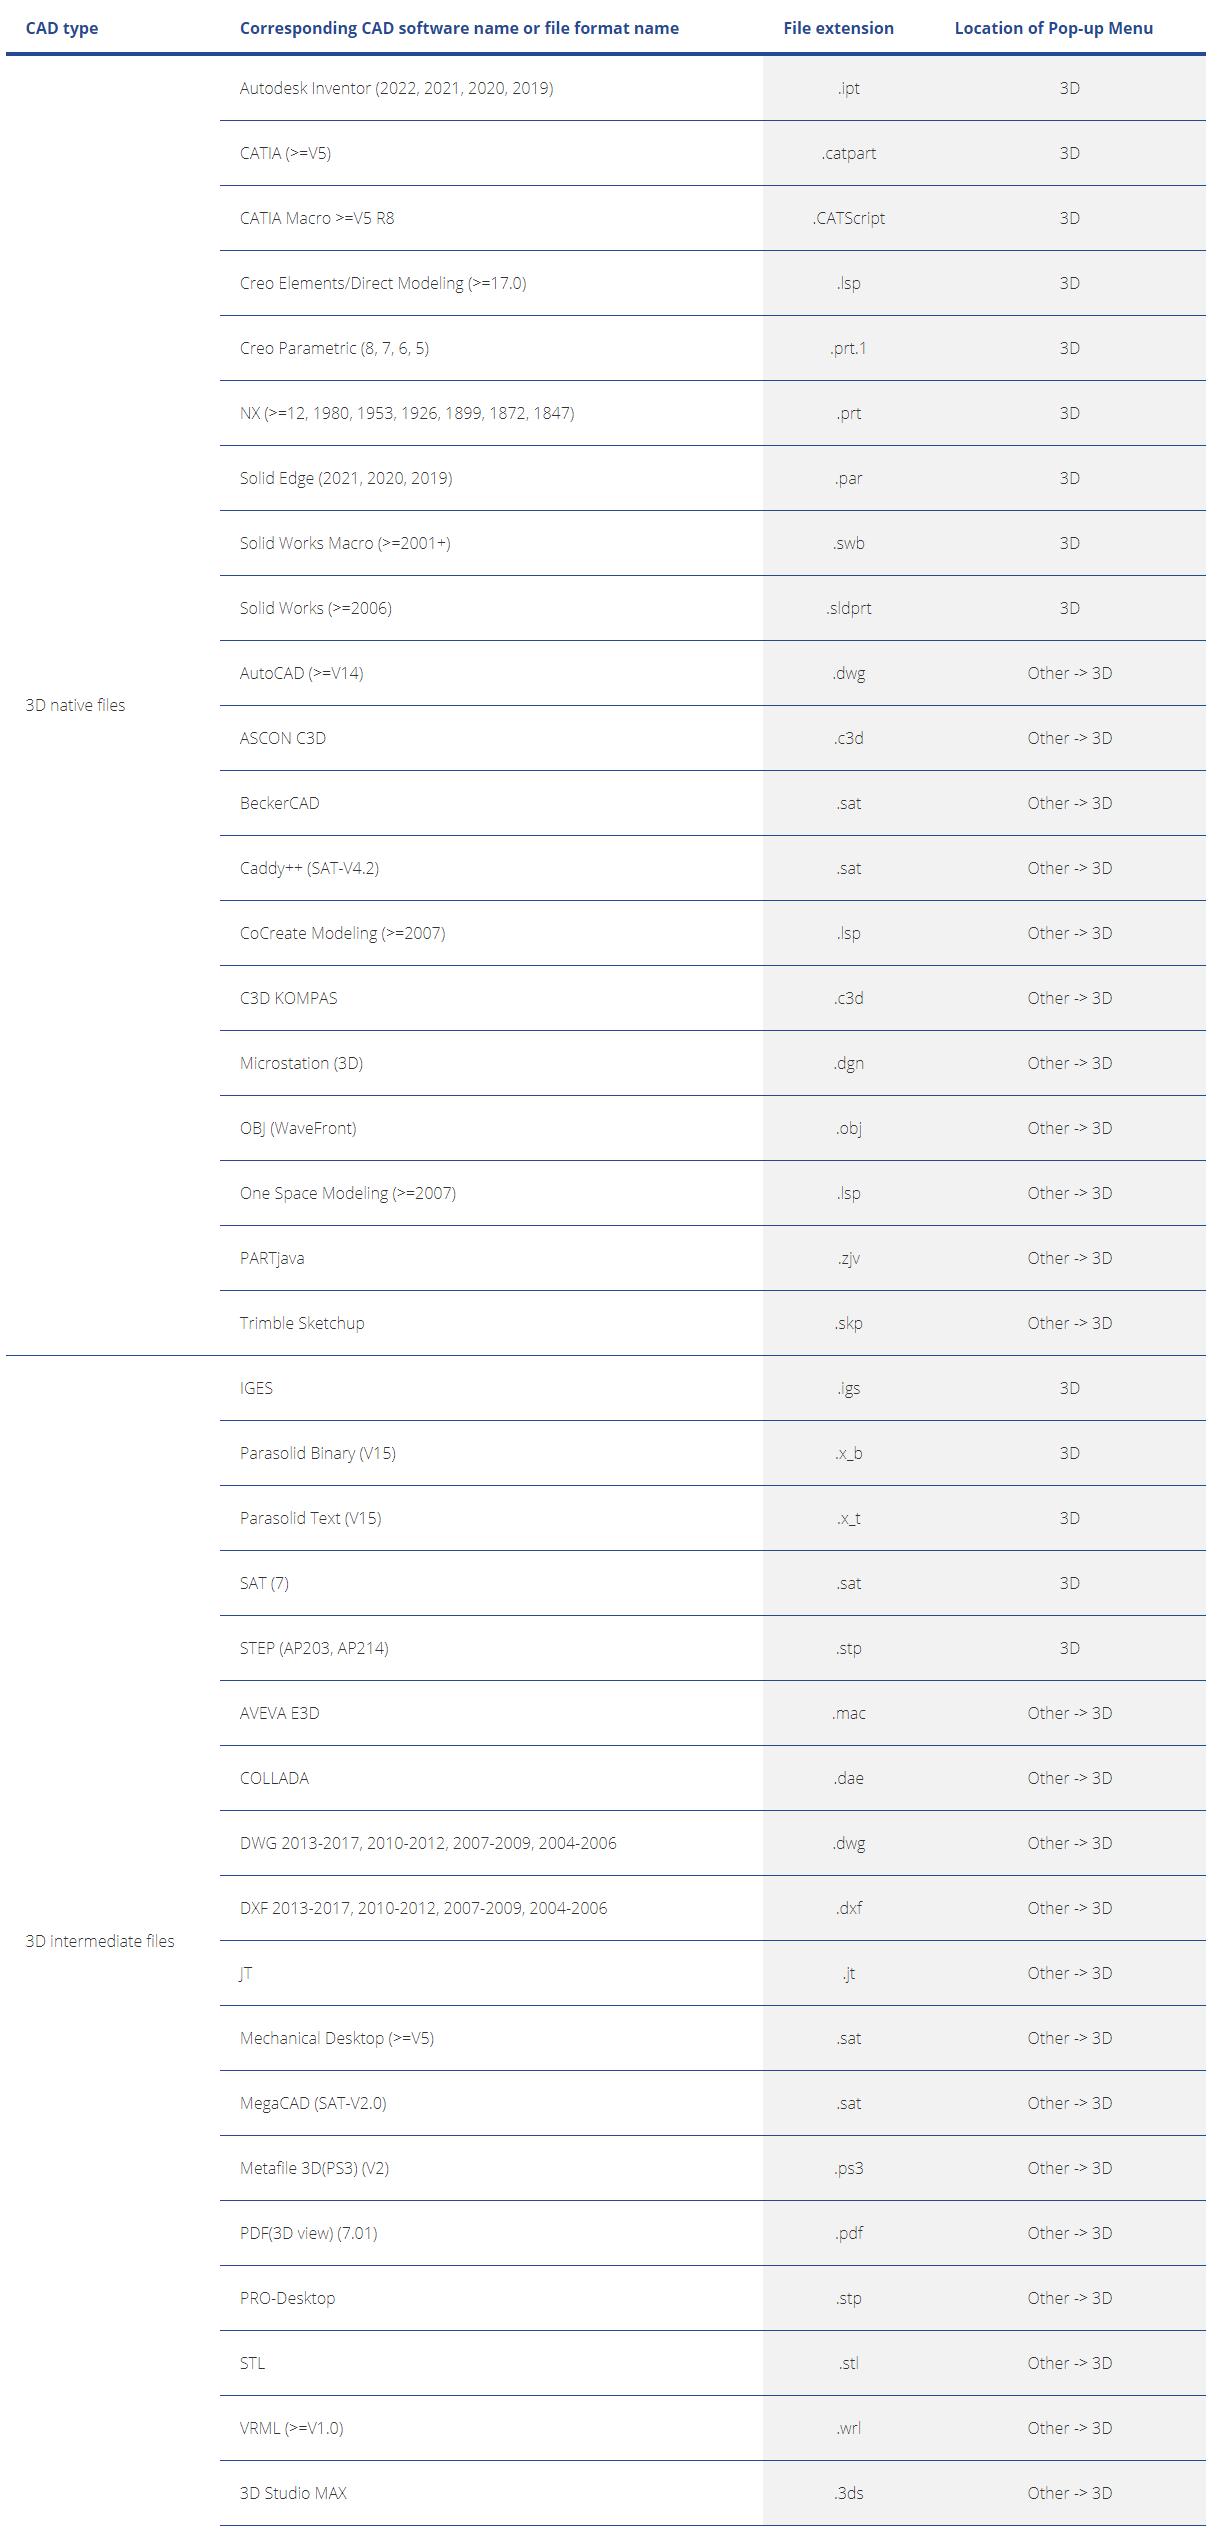Click the "Location of Pop-up Menu" header

(1053, 28)
